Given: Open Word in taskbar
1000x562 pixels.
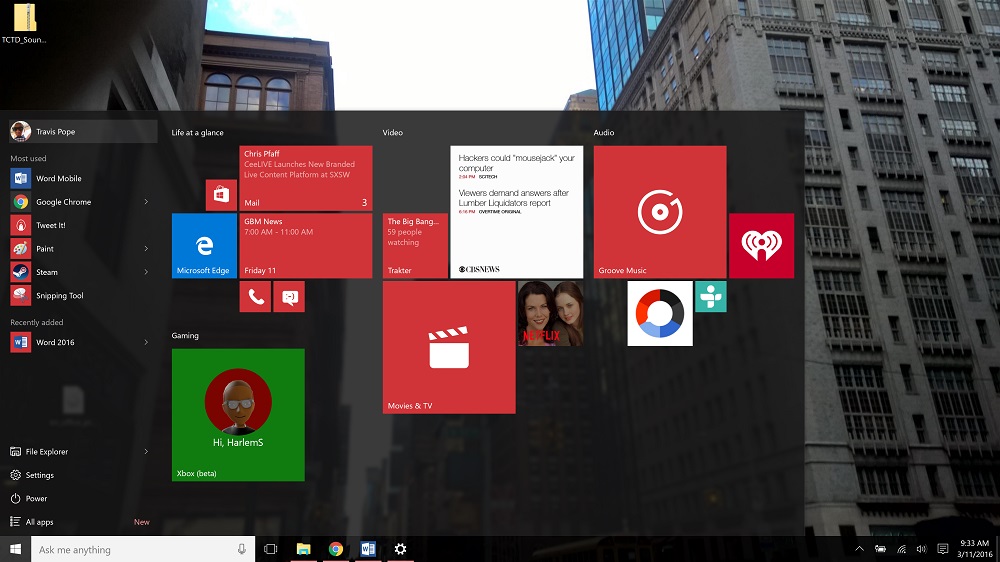Looking at the screenshot, I should click(x=368, y=549).
